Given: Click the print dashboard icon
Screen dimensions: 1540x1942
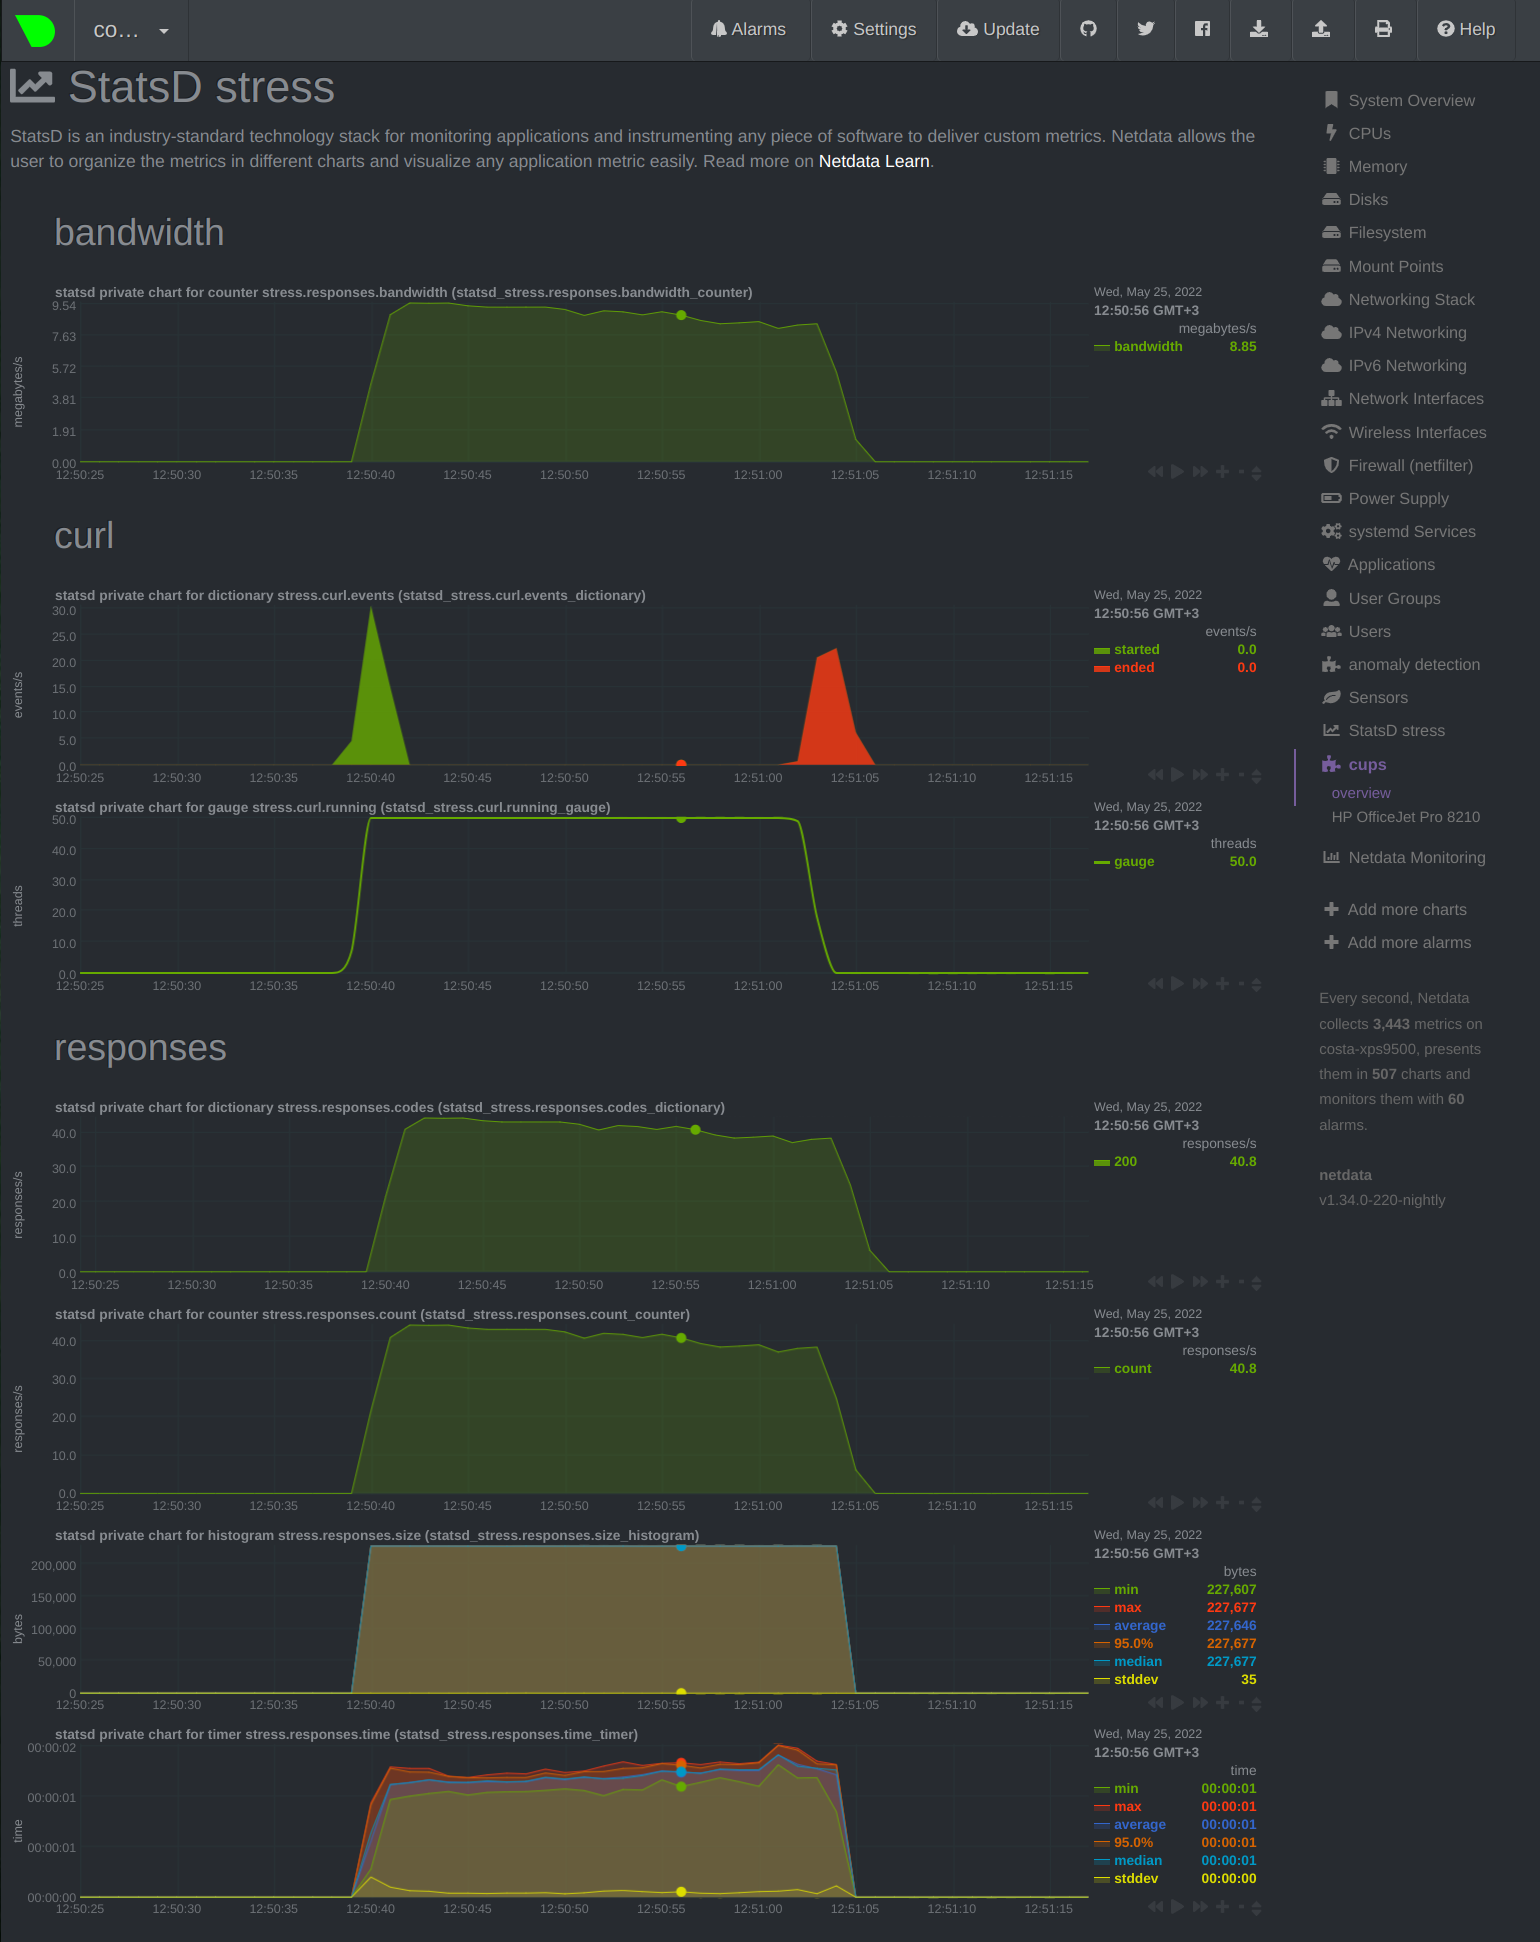Looking at the screenshot, I should click(1383, 29).
